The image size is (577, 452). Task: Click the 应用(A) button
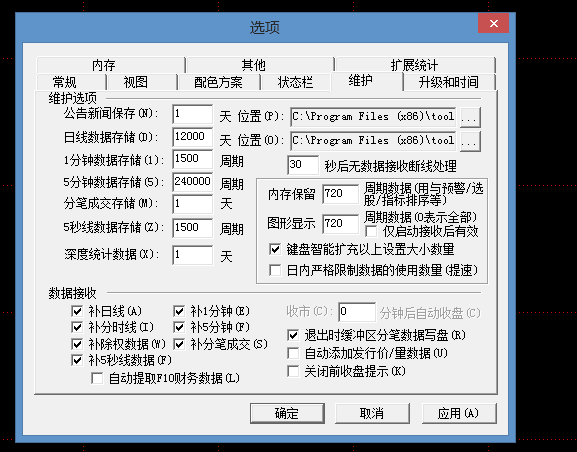pos(459,413)
